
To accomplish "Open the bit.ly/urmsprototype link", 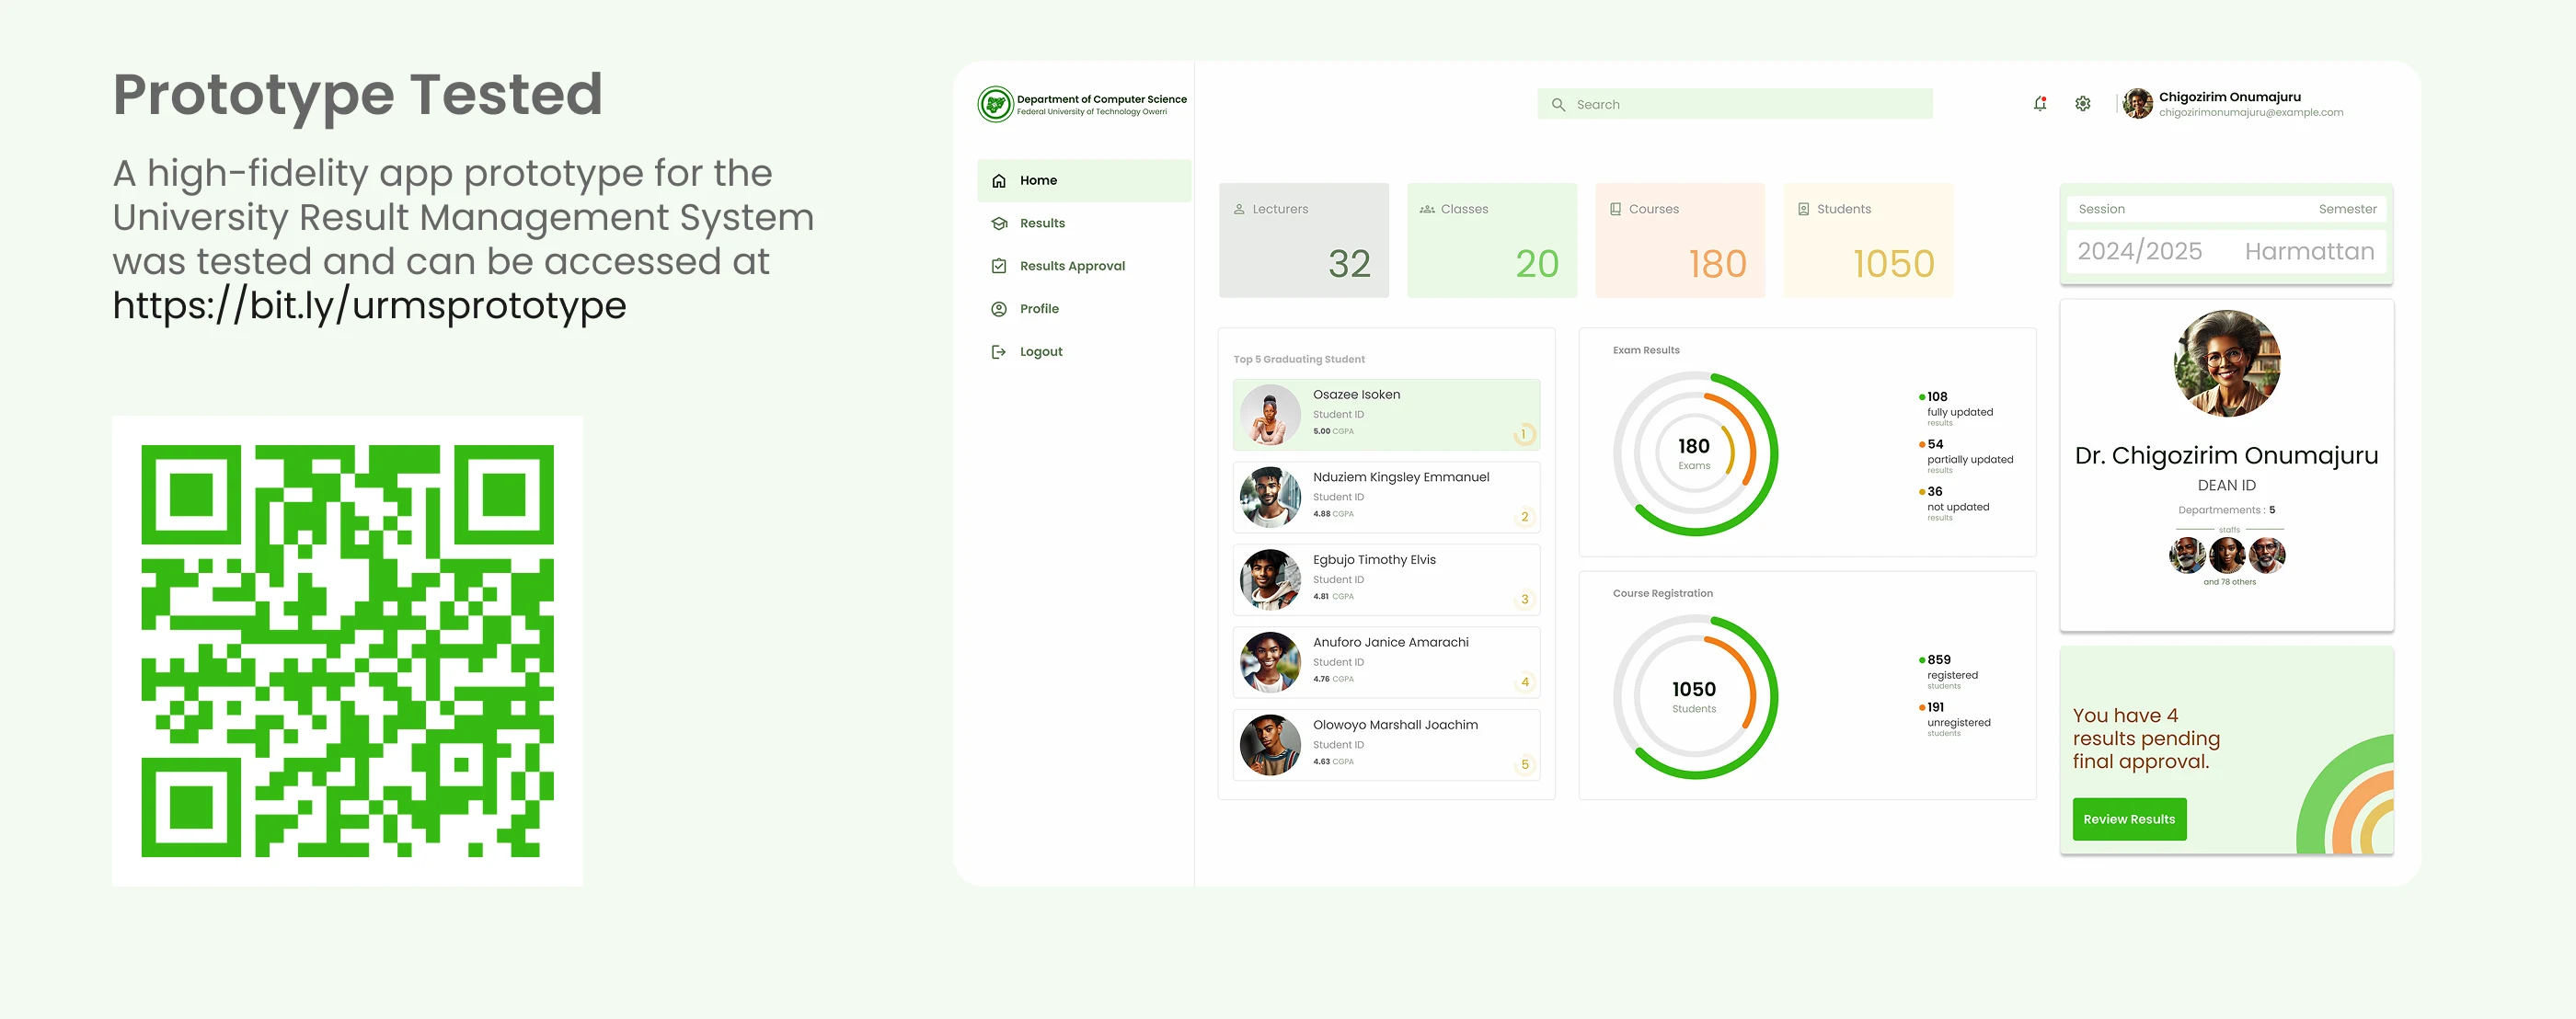I will [369, 306].
